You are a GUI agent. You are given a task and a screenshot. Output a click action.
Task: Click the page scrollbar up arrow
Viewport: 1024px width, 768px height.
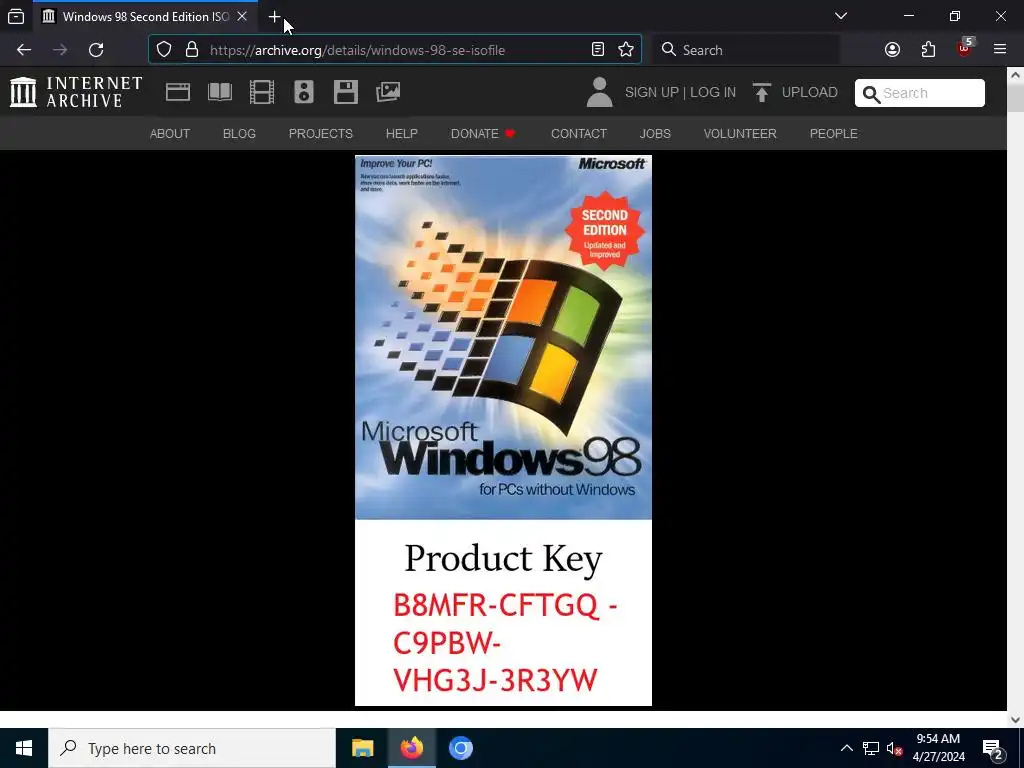click(x=1015, y=75)
